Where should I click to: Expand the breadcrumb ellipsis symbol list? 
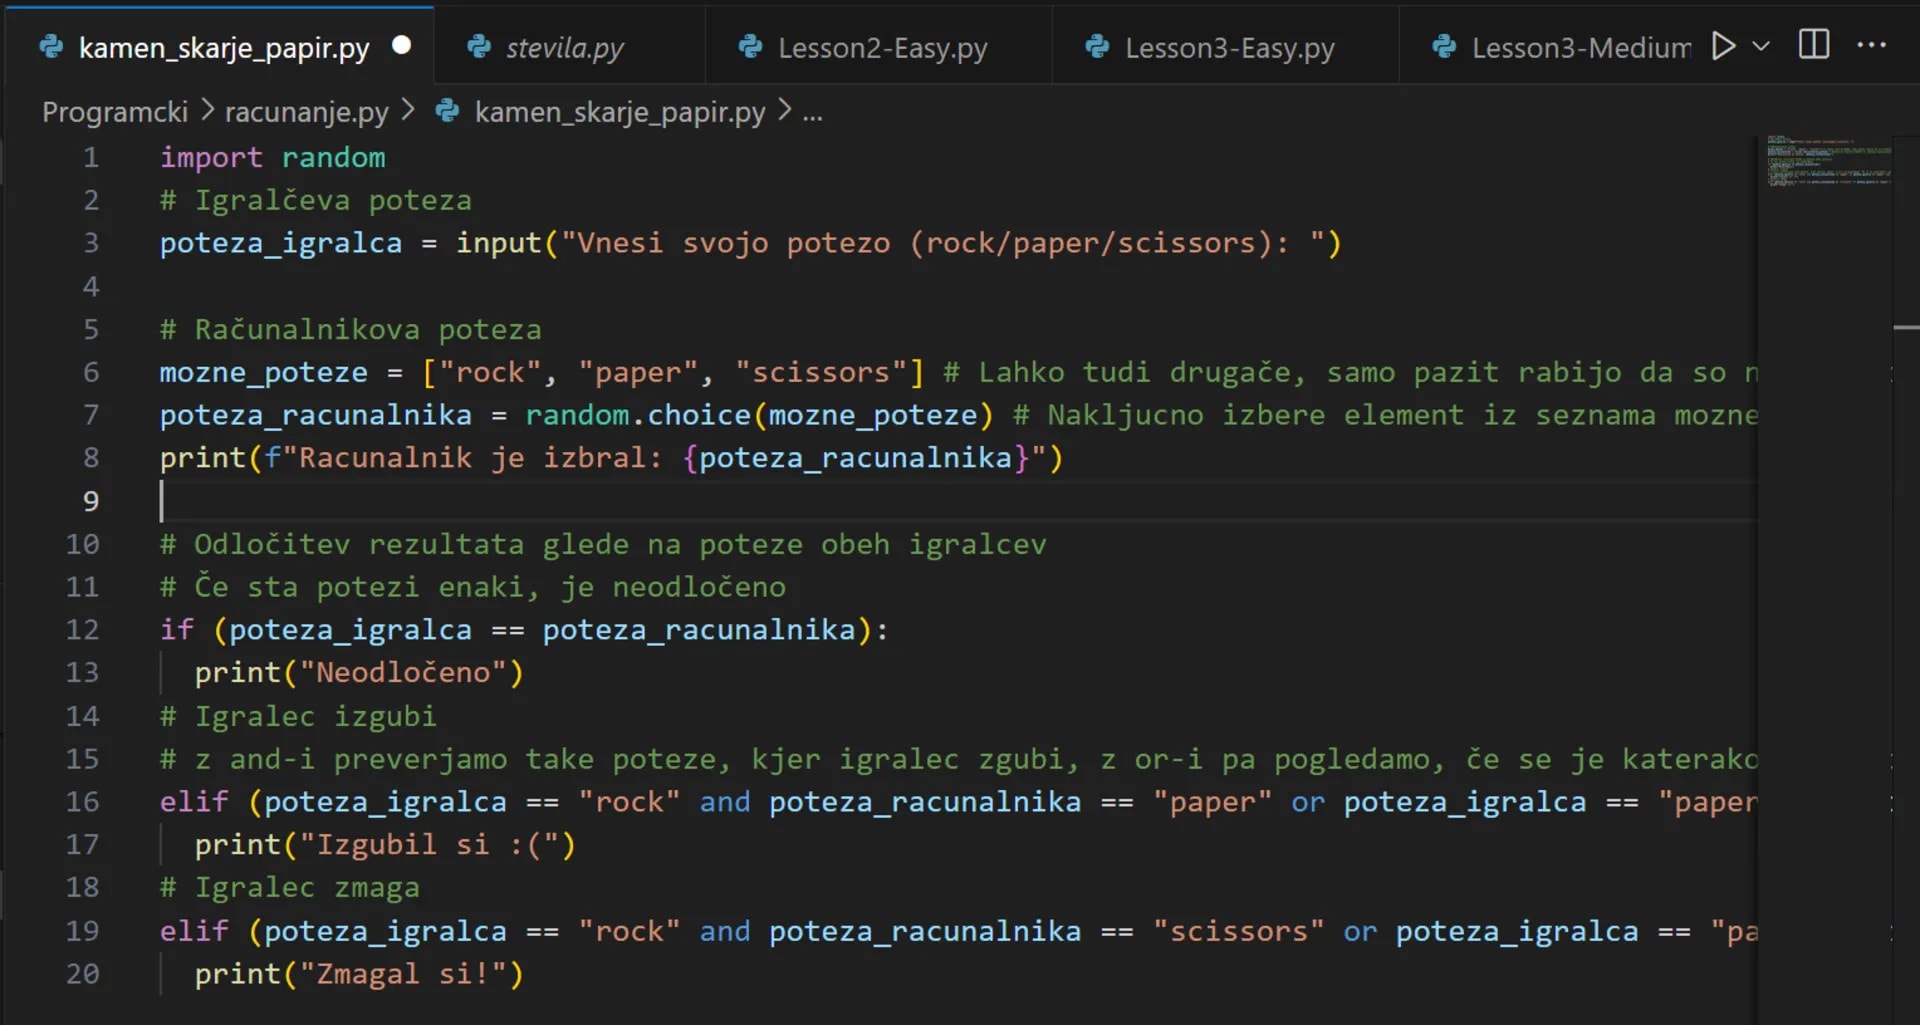pos(813,112)
